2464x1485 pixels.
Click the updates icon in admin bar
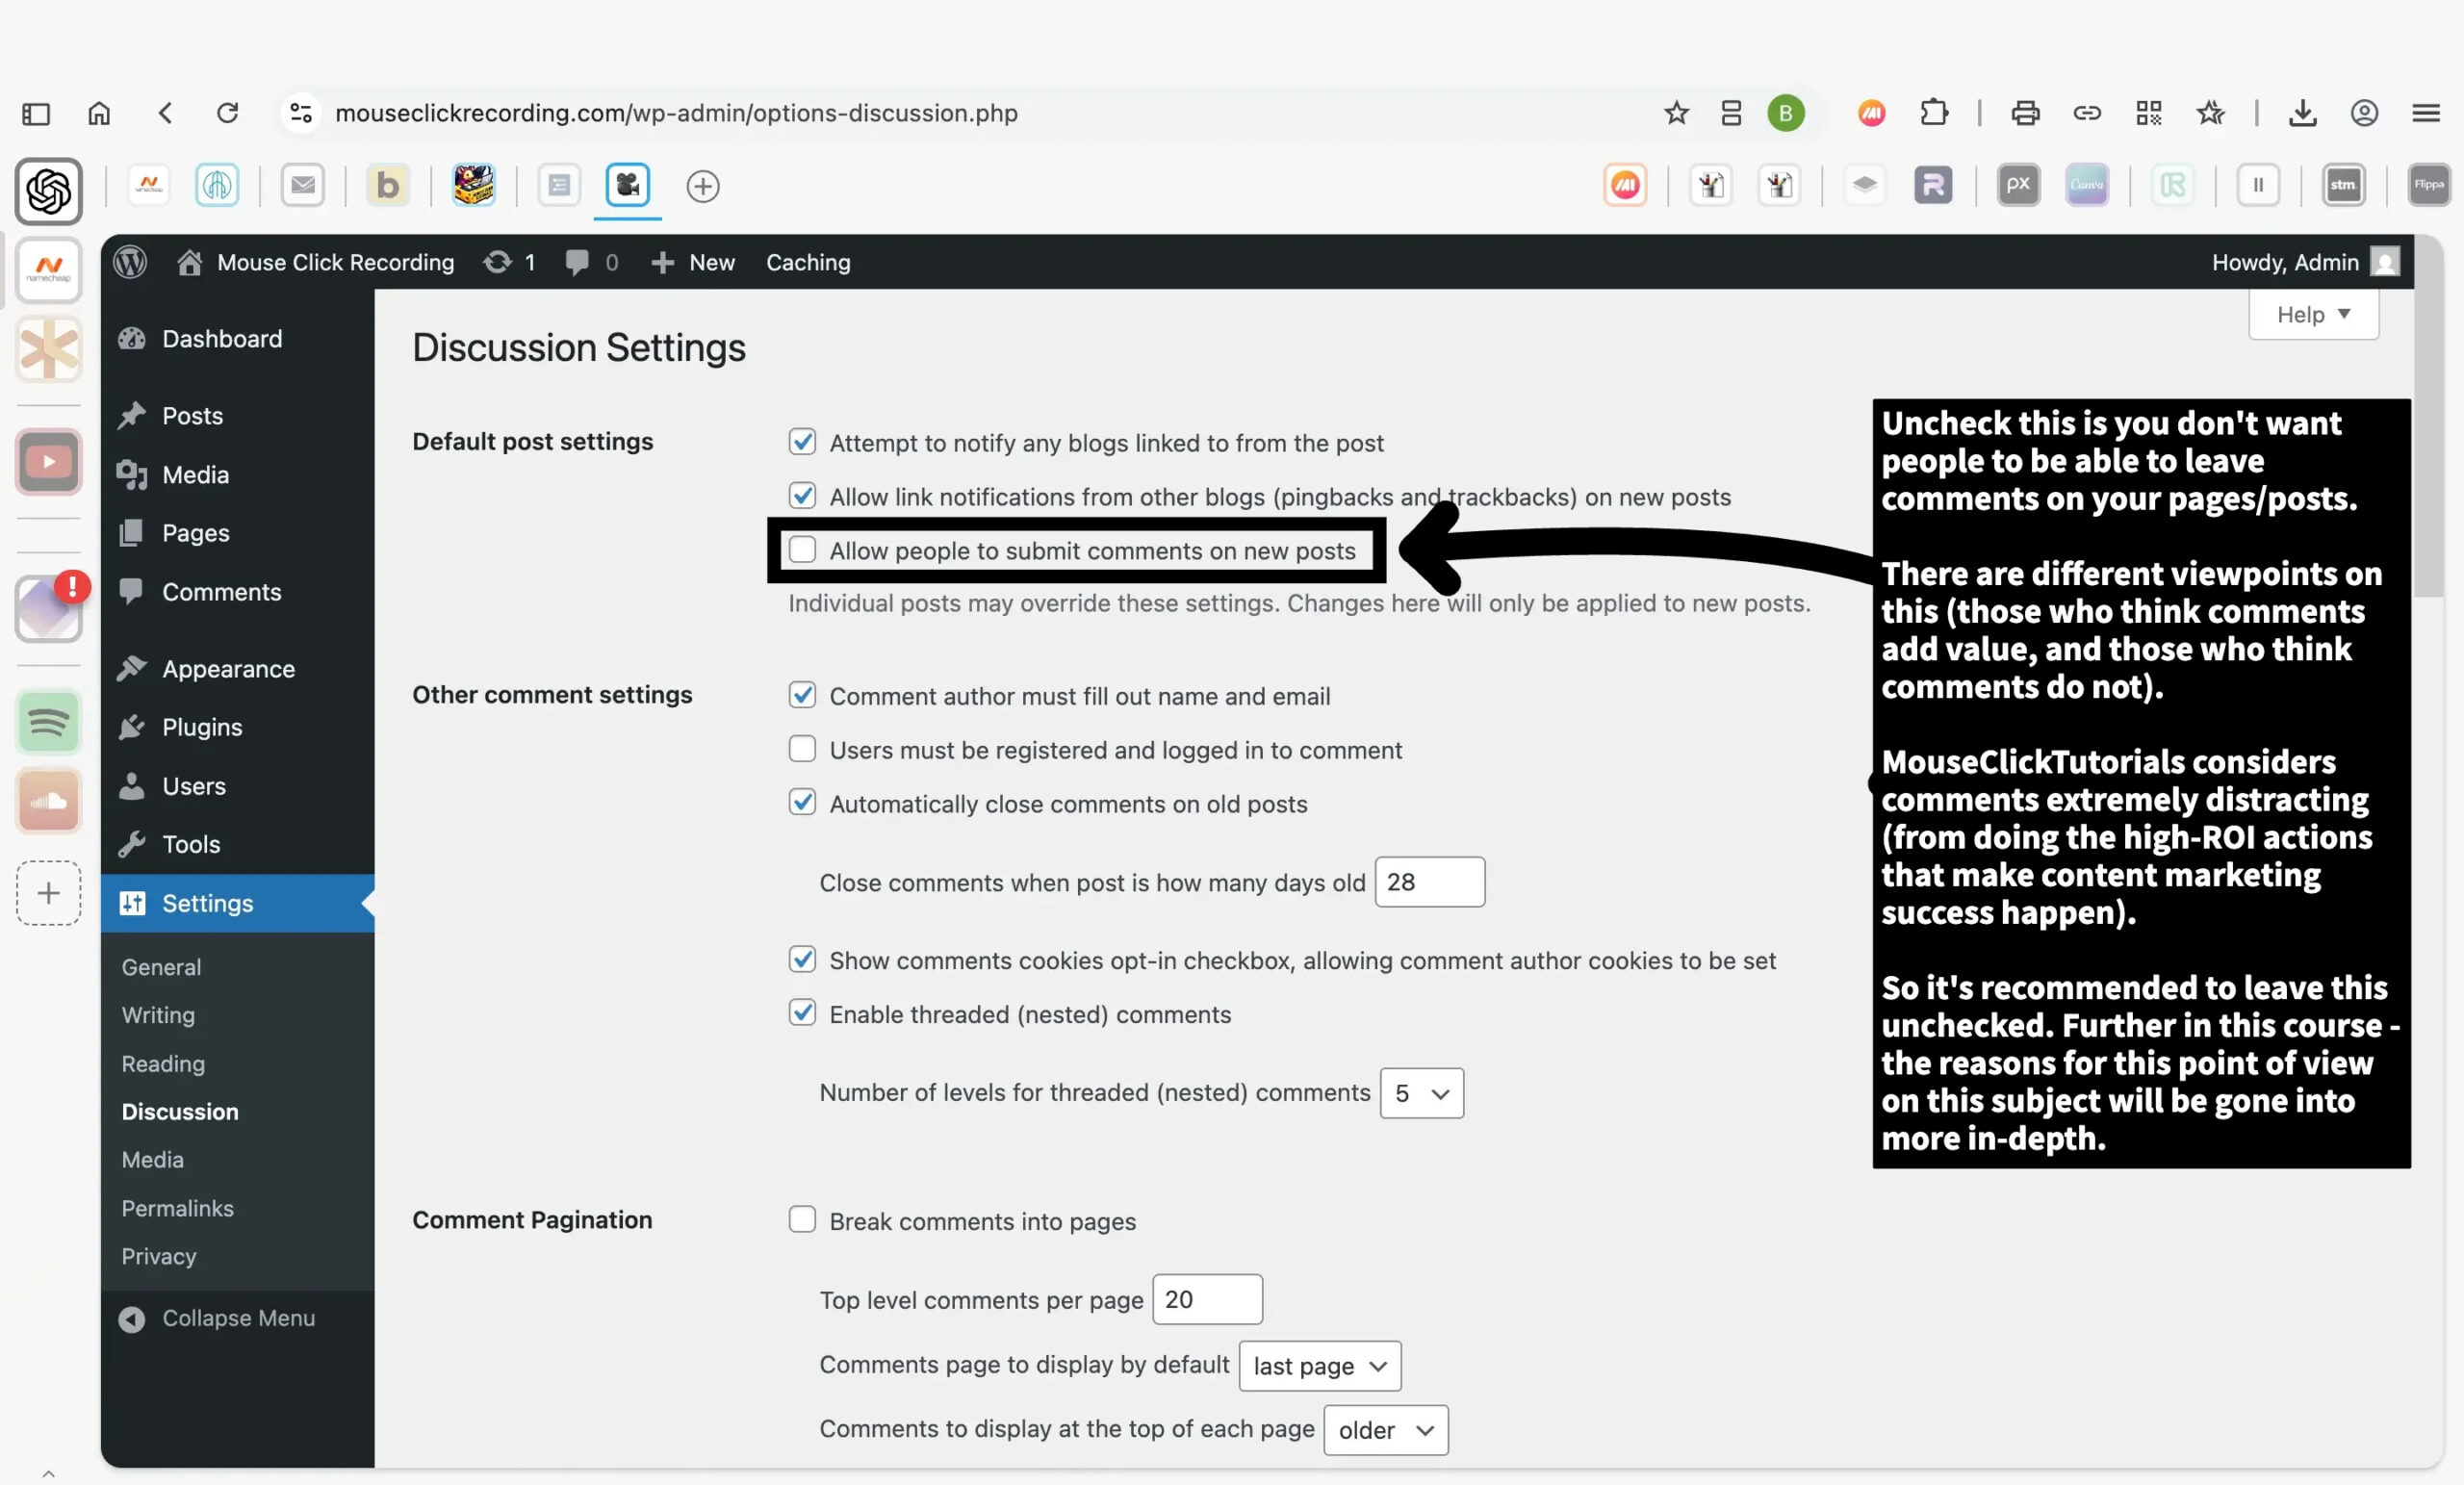(497, 262)
